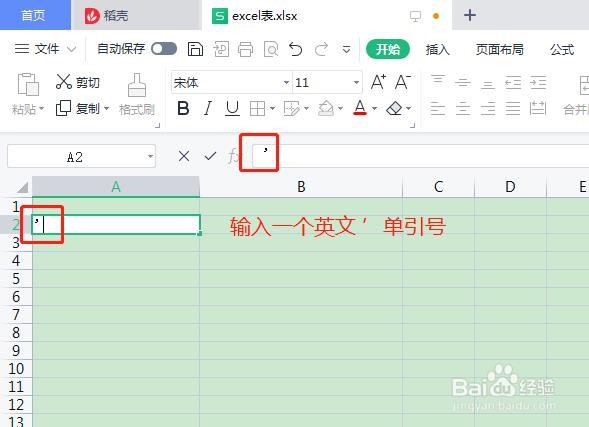Click the Borders icon
The image size is (589, 427).
pyautogui.click(x=257, y=109)
